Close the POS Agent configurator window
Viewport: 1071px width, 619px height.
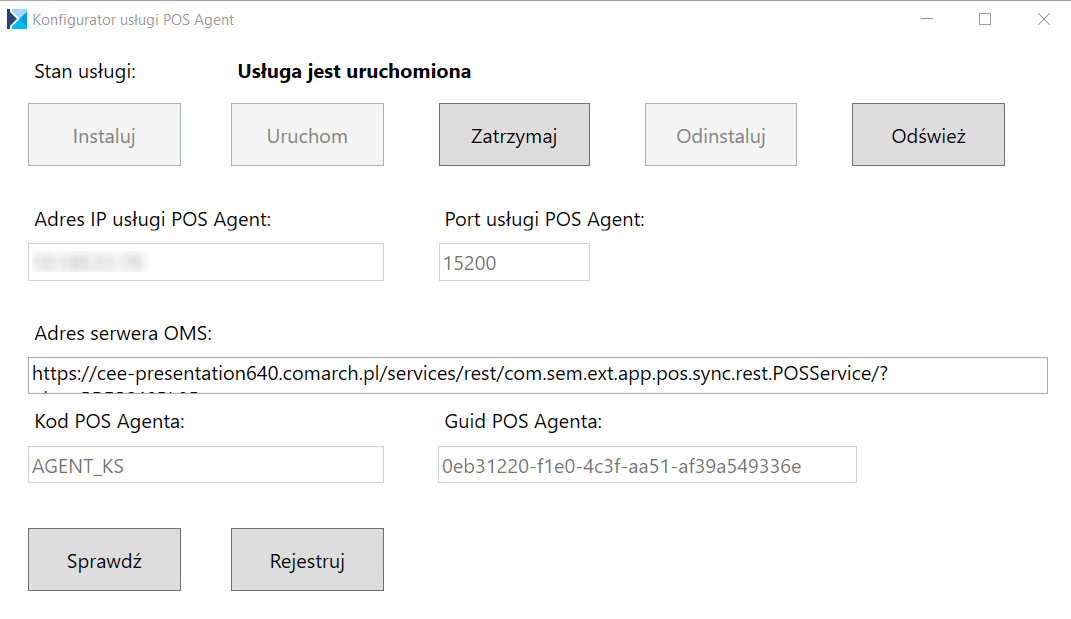1044,19
